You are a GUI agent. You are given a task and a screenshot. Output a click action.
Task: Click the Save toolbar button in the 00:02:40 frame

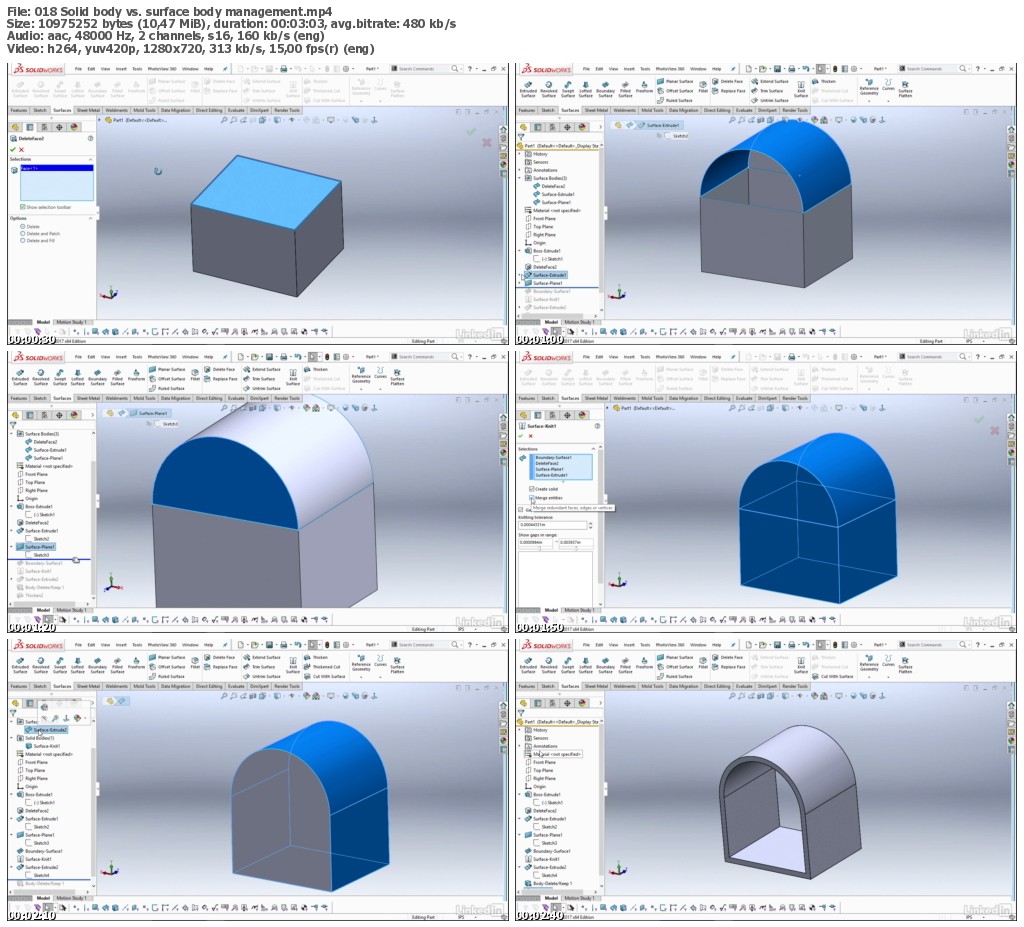pyautogui.click(x=777, y=645)
